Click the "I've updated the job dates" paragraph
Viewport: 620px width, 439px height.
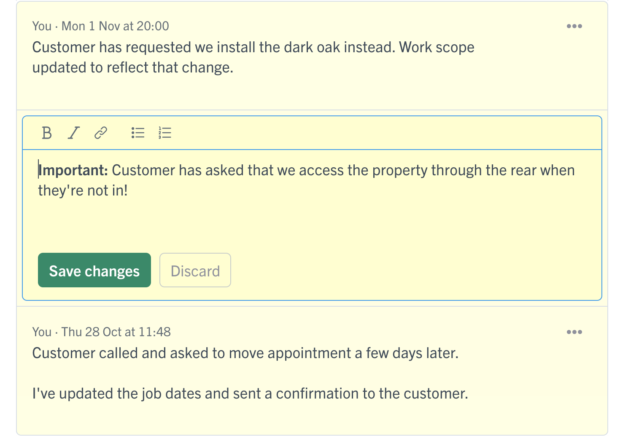coord(250,394)
